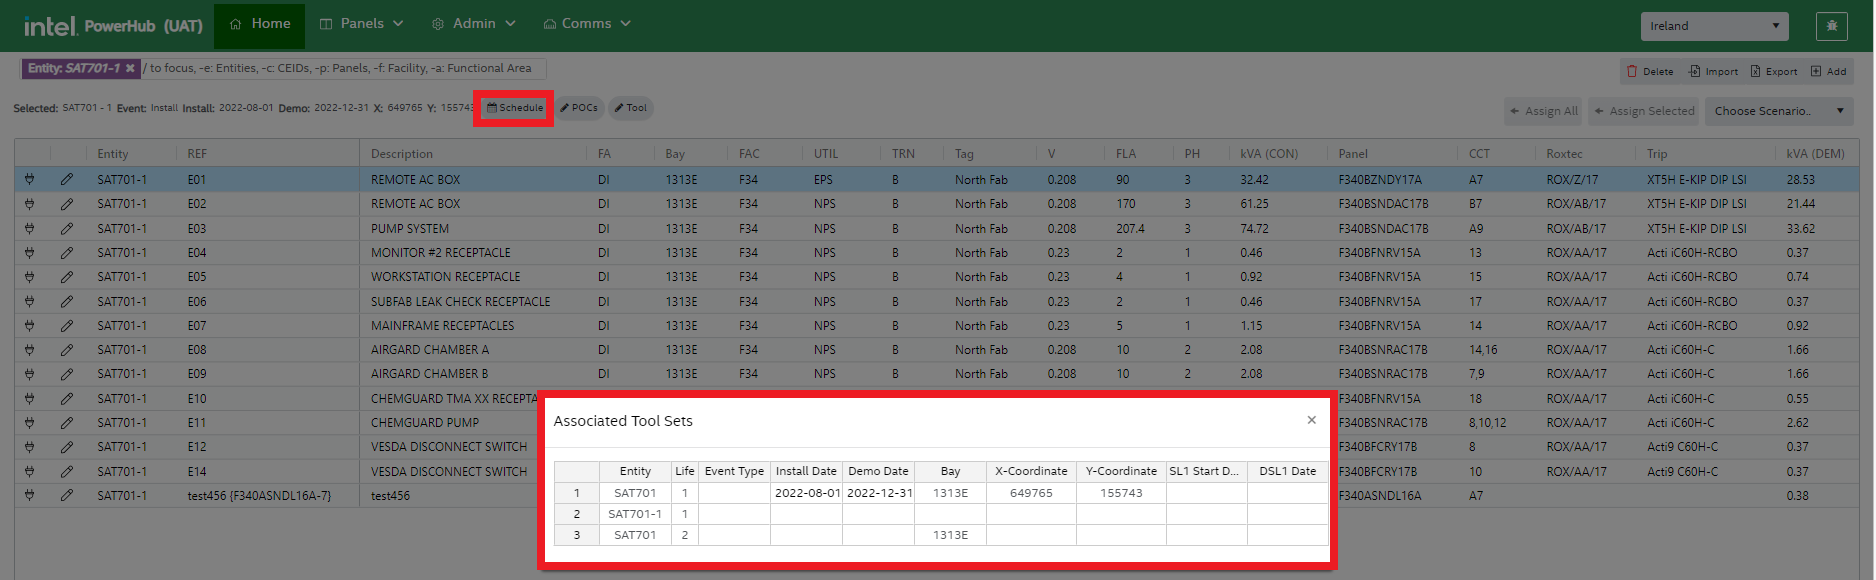
Task: Click the Schedule button
Action: (x=515, y=108)
